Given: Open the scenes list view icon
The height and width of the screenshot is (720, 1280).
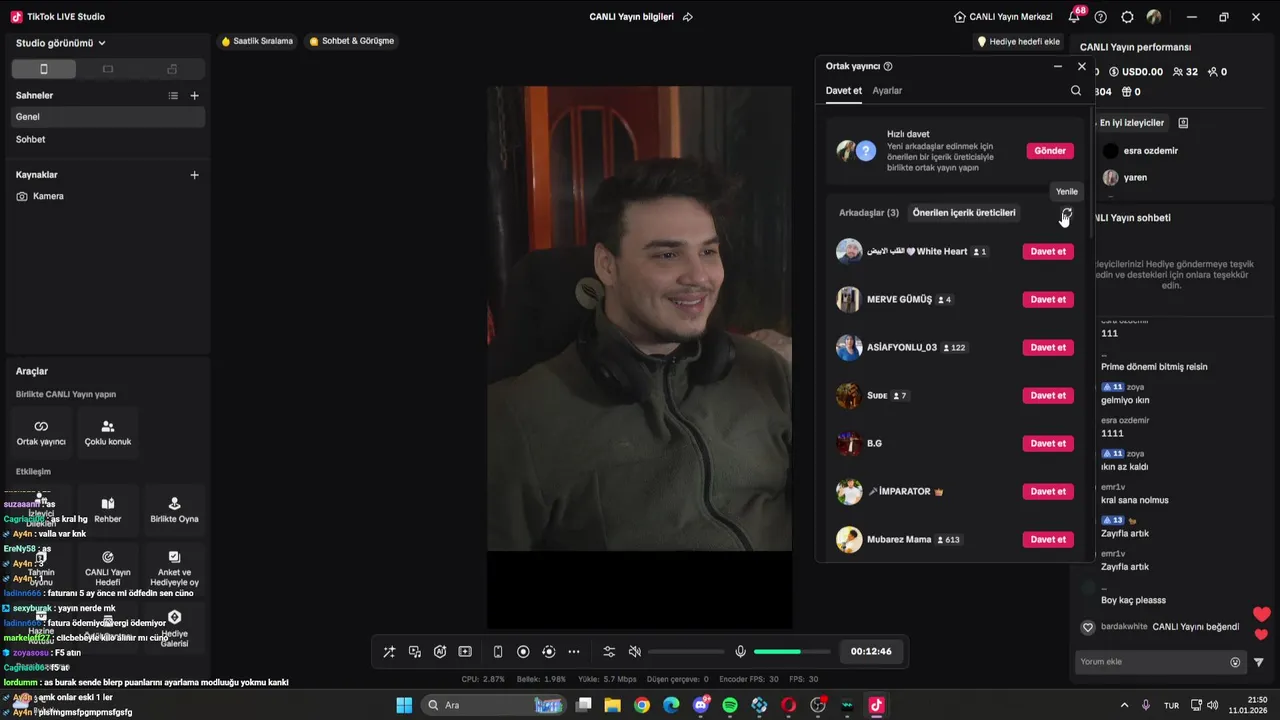Looking at the screenshot, I should coord(173,95).
